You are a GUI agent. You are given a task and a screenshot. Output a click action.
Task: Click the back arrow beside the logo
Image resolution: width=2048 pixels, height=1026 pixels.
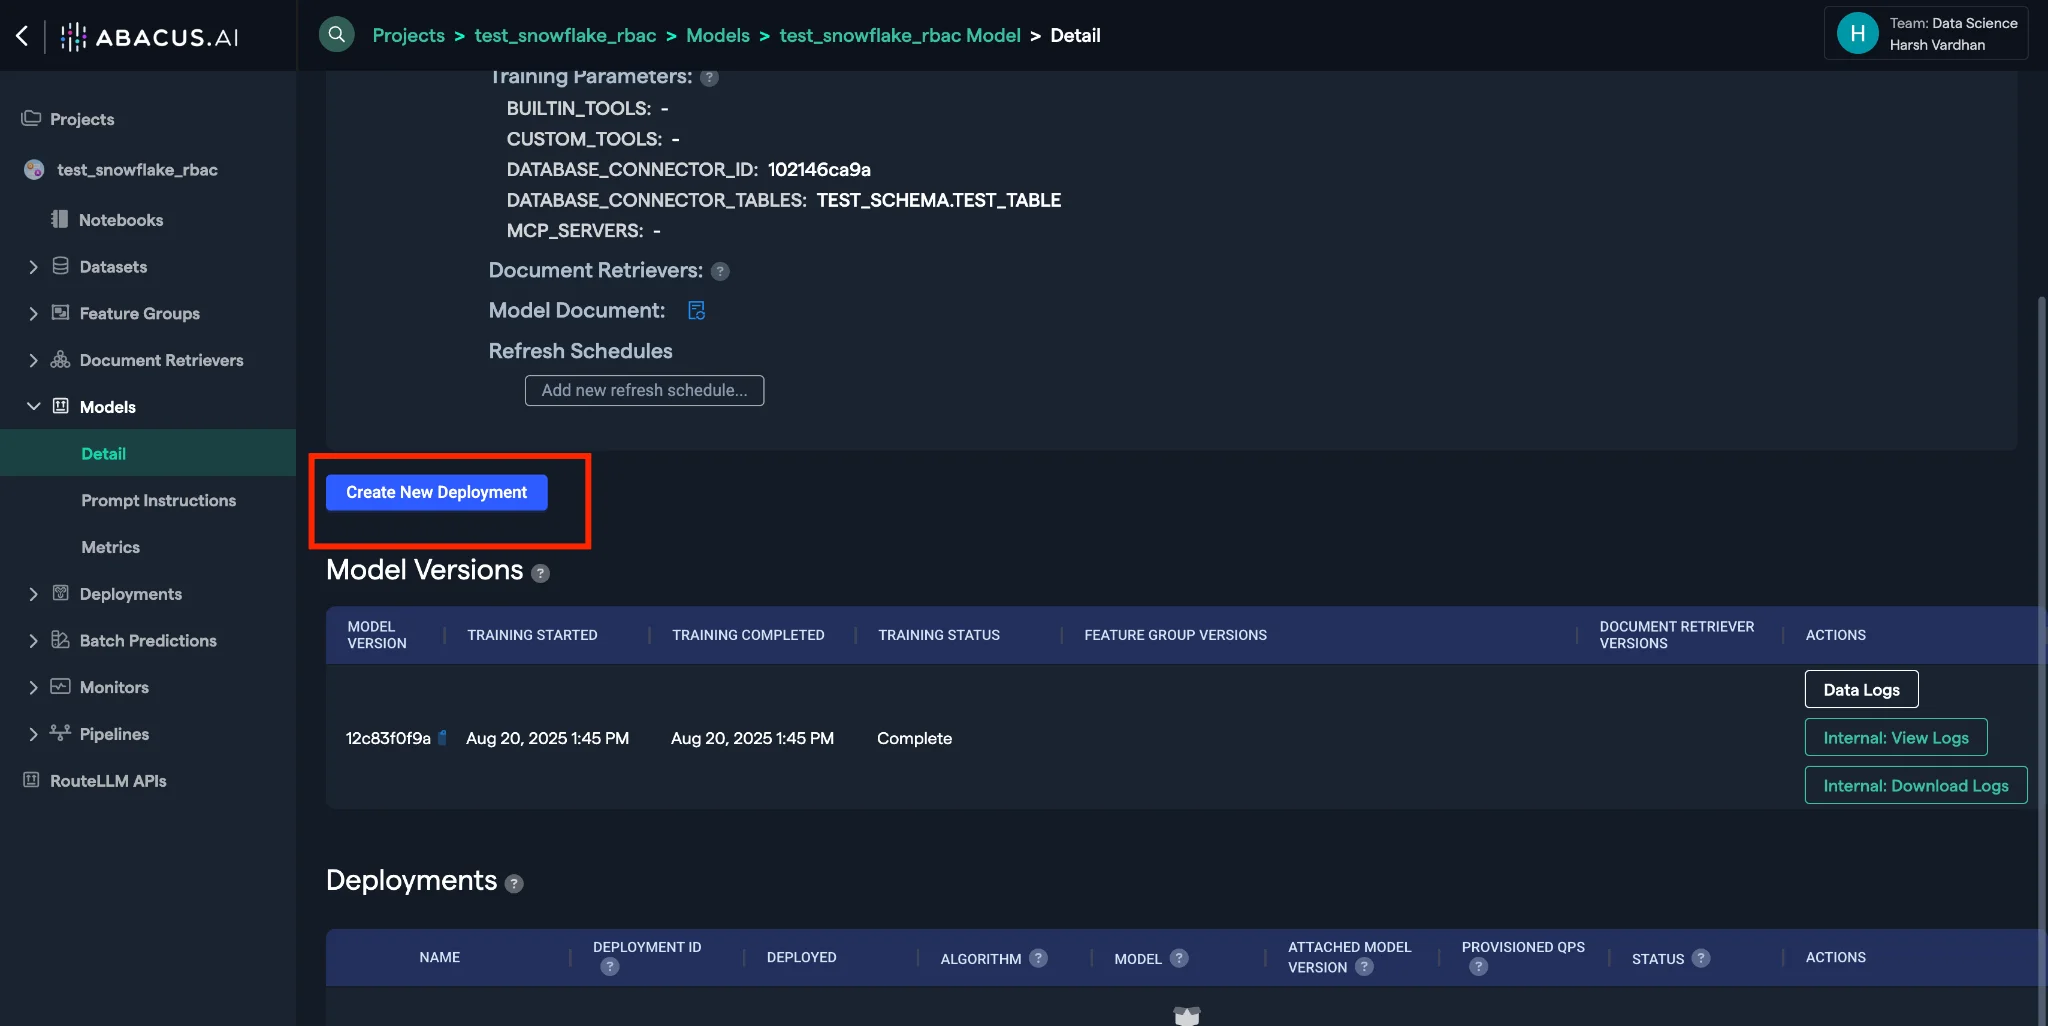(22, 35)
